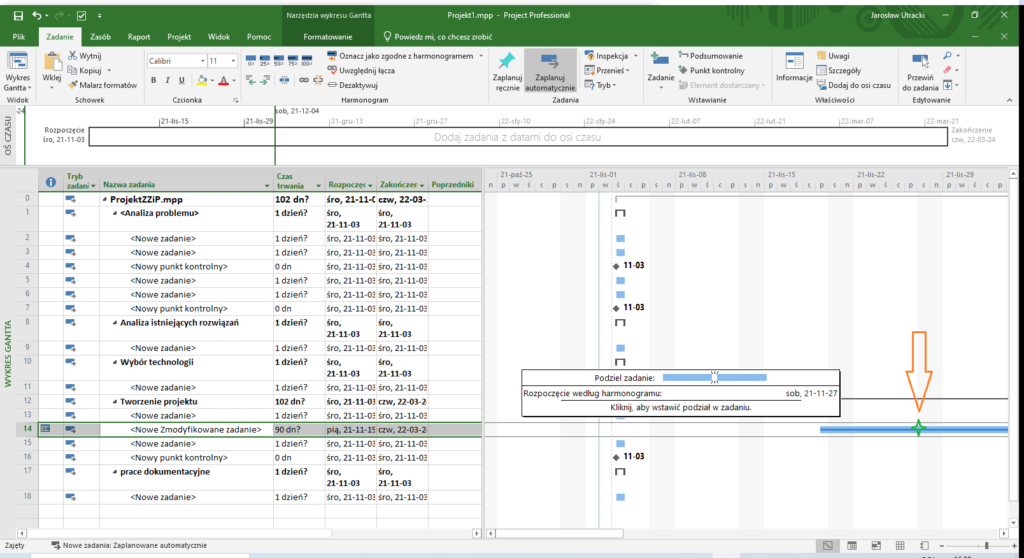Viewport: 1024px width, 558px height.
Task: Click the Malarz formatów brush
Action: [x=72, y=85]
